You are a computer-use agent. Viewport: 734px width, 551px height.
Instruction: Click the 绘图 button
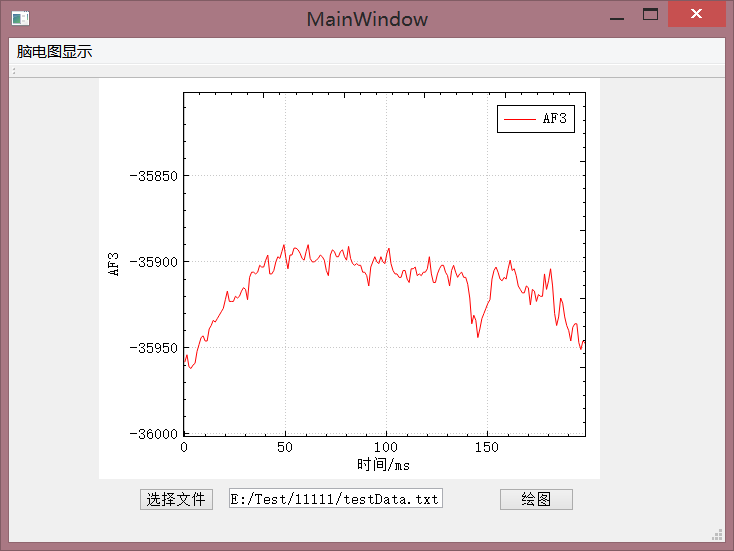click(x=536, y=500)
